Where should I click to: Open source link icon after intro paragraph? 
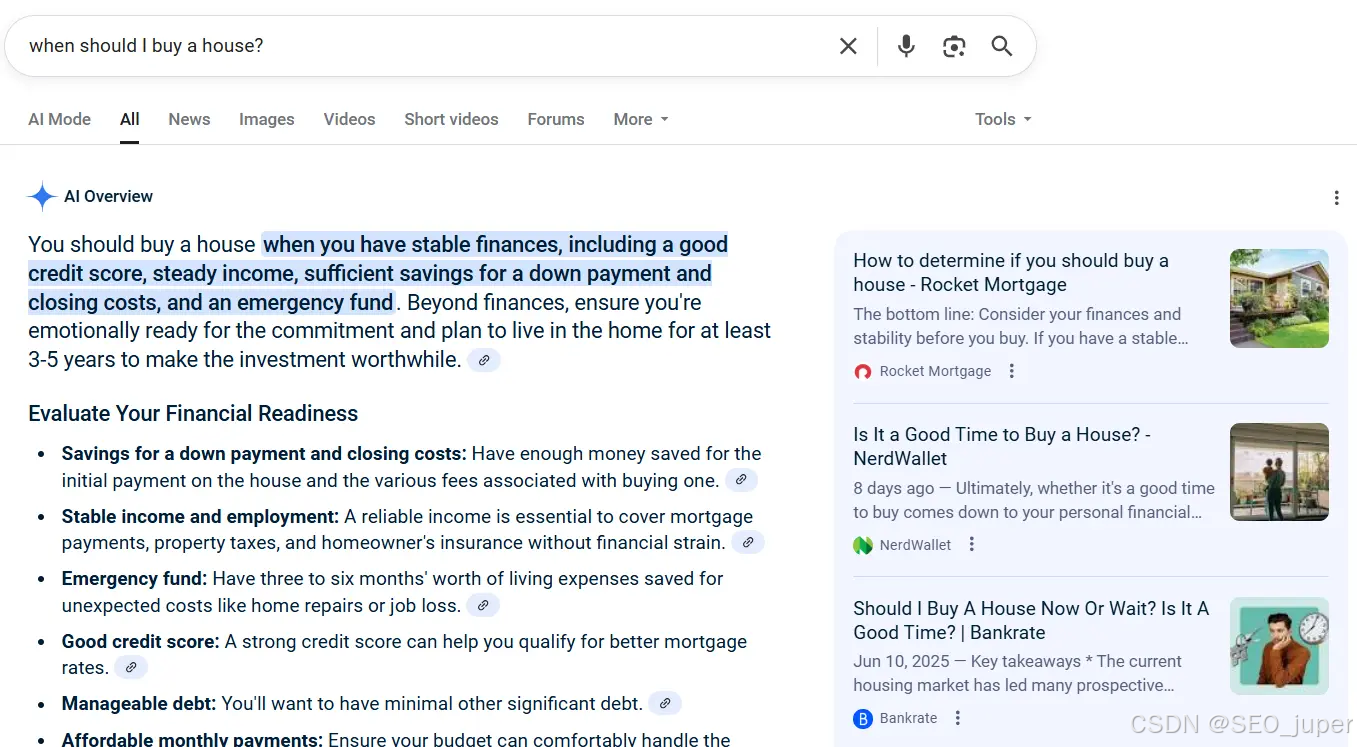point(484,360)
